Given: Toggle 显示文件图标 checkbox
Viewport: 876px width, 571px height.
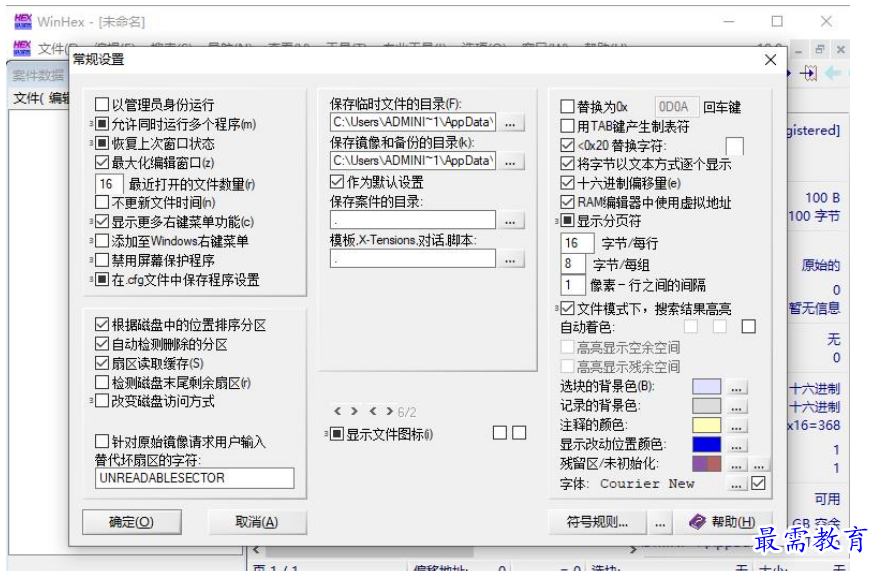Looking at the screenshot, I should coord(337,434).
